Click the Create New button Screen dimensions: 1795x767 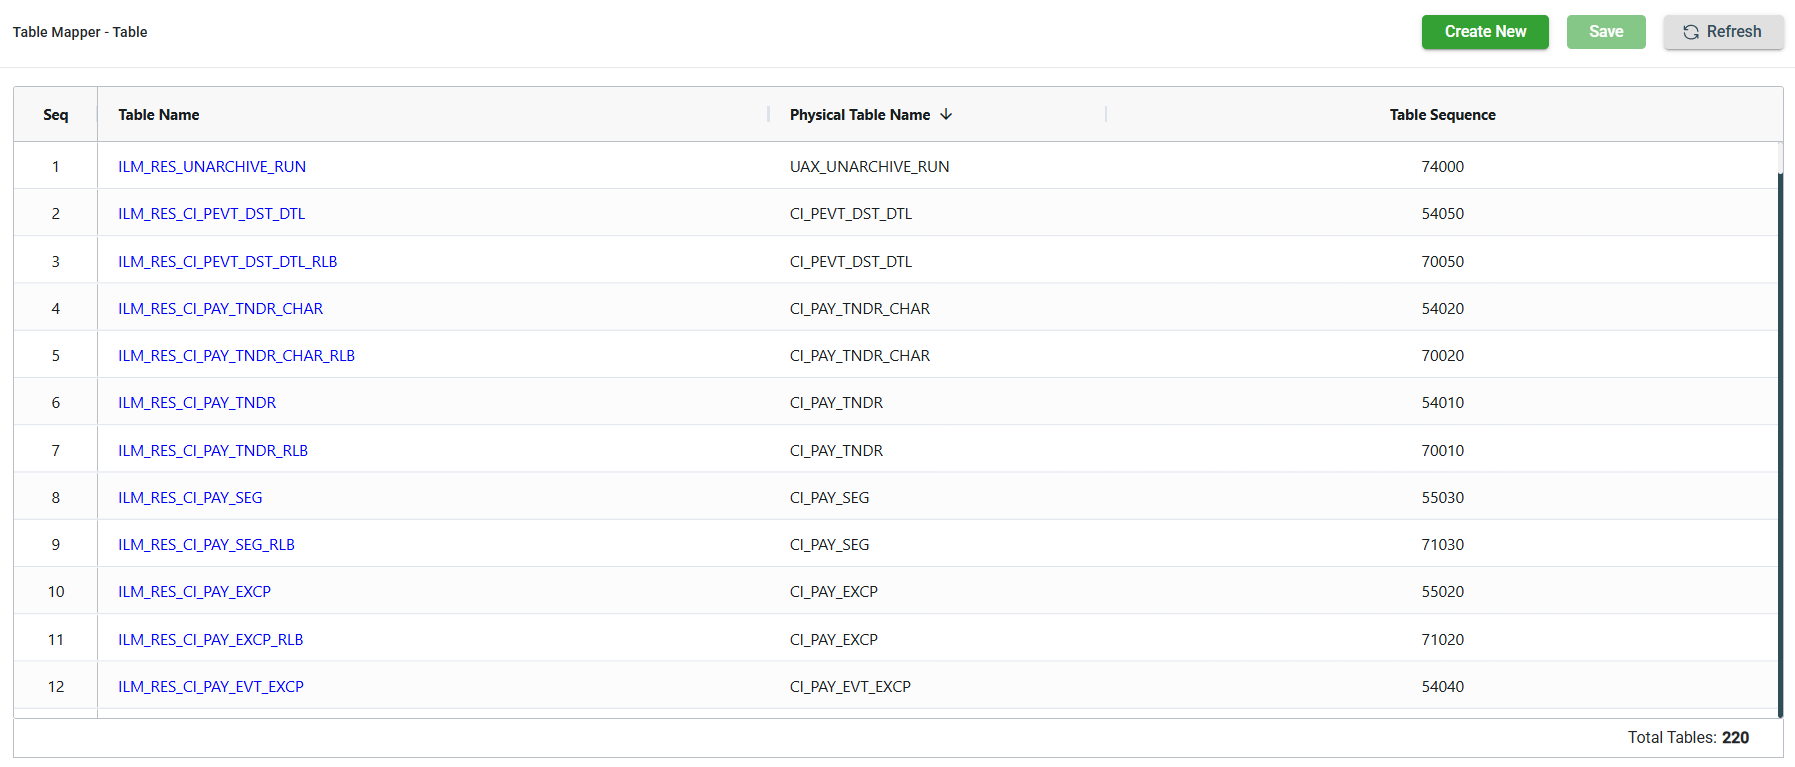tap(1484, 32)
